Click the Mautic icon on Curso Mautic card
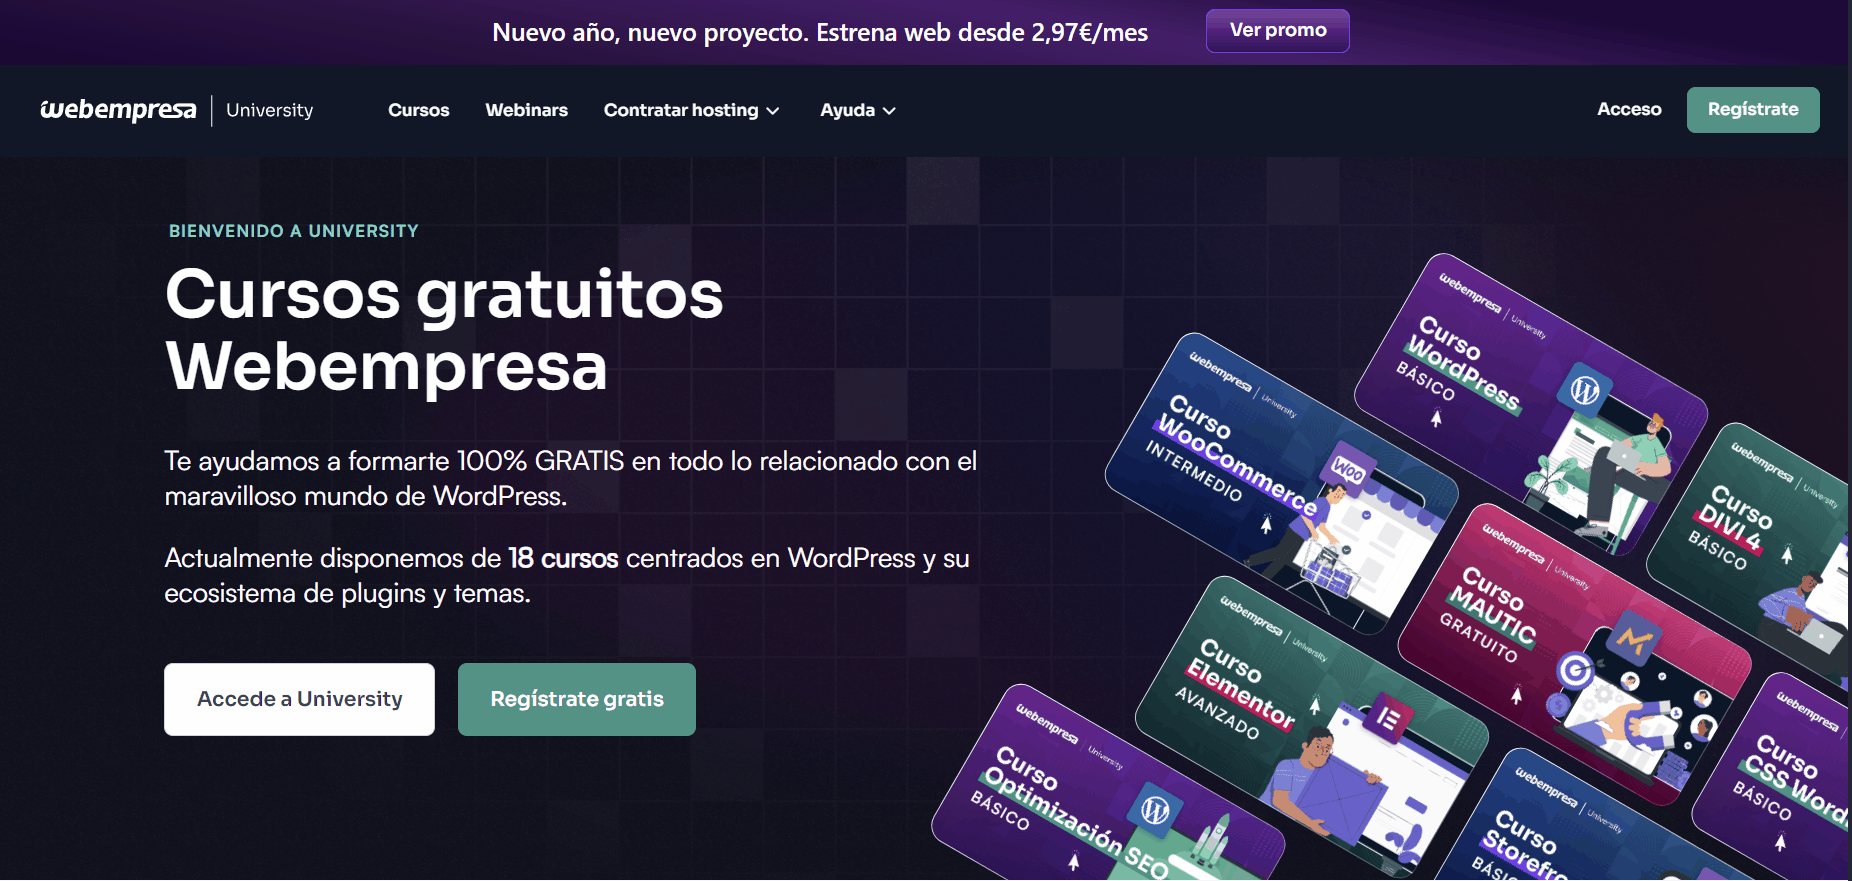This screenshot has width=1852, height=881. click(x=1634, y=638)
